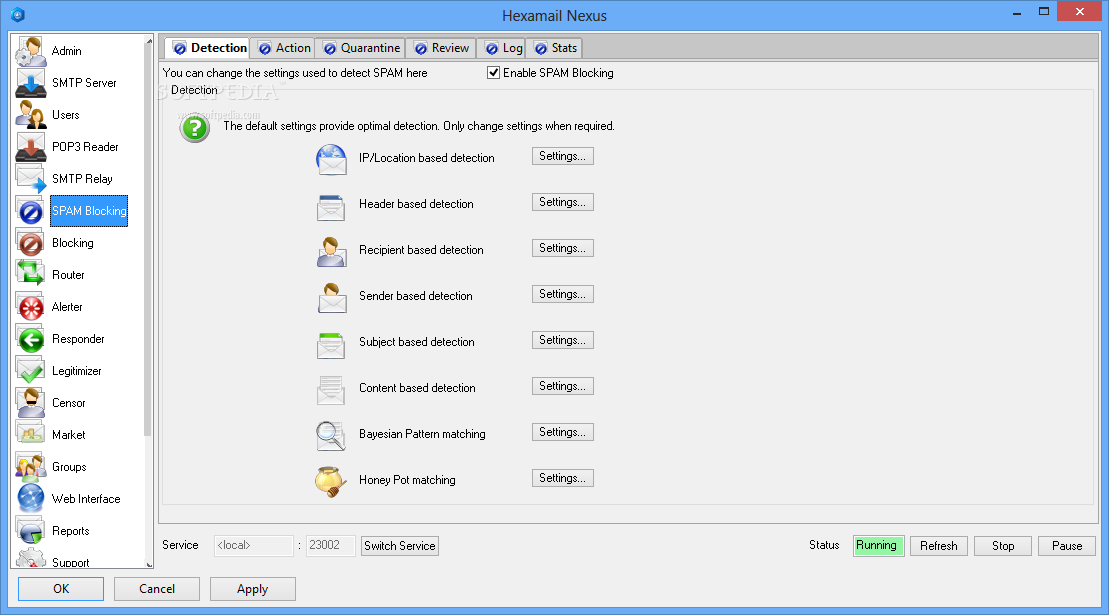Select the SMTP Server icon
The image size is (1109, 615).
[x=31, y=83]
